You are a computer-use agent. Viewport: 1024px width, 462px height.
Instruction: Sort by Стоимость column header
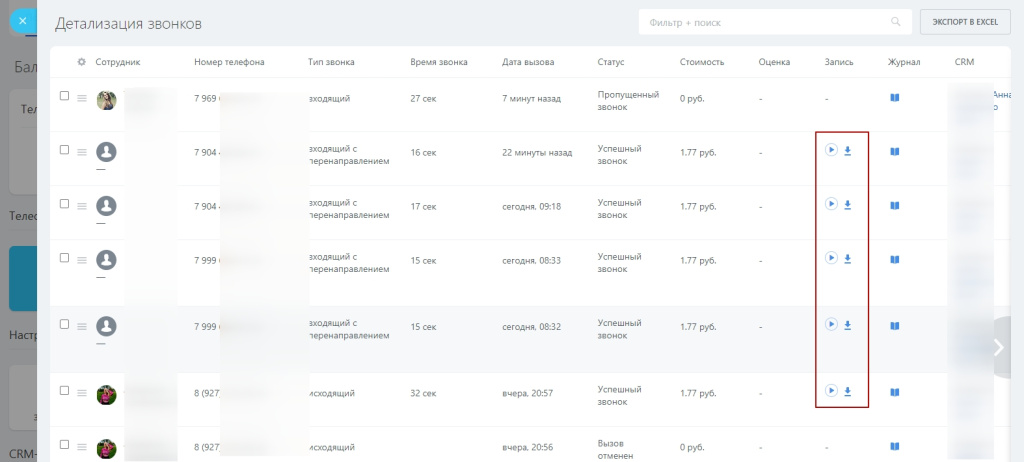click(x=702, y=62)
